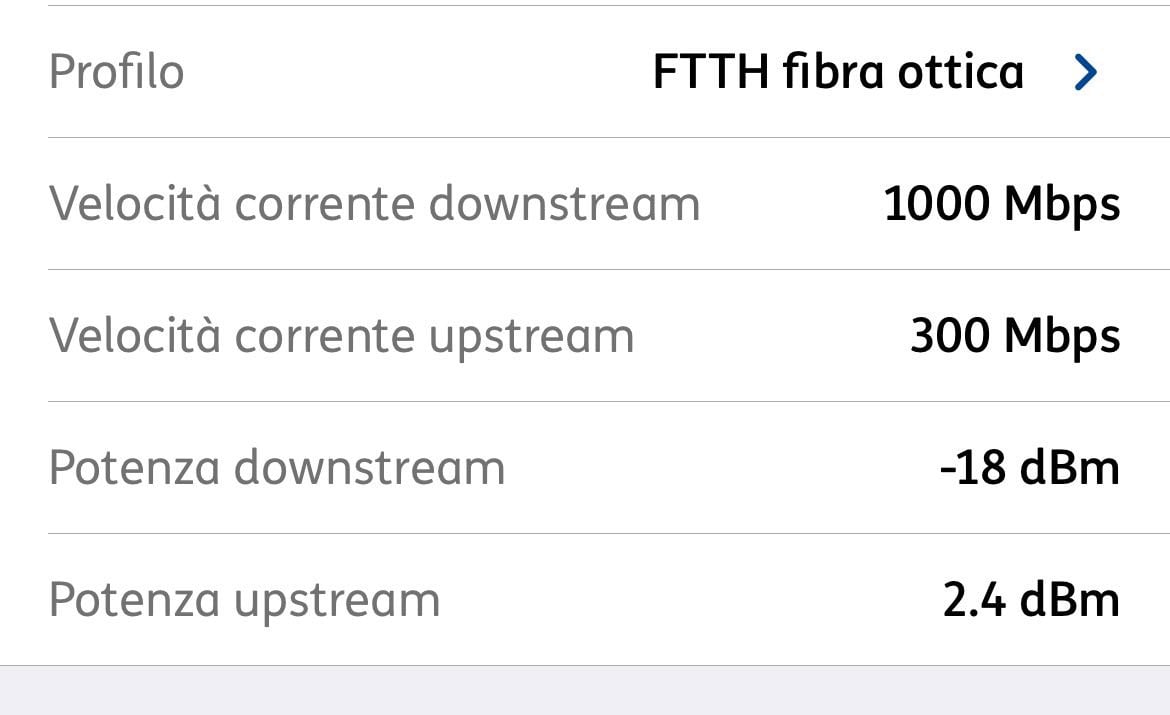The width and height of the screenshot is (1170, 715).
Task: Click the word Velocità in the upstream row
Action: tap(135, 335)
